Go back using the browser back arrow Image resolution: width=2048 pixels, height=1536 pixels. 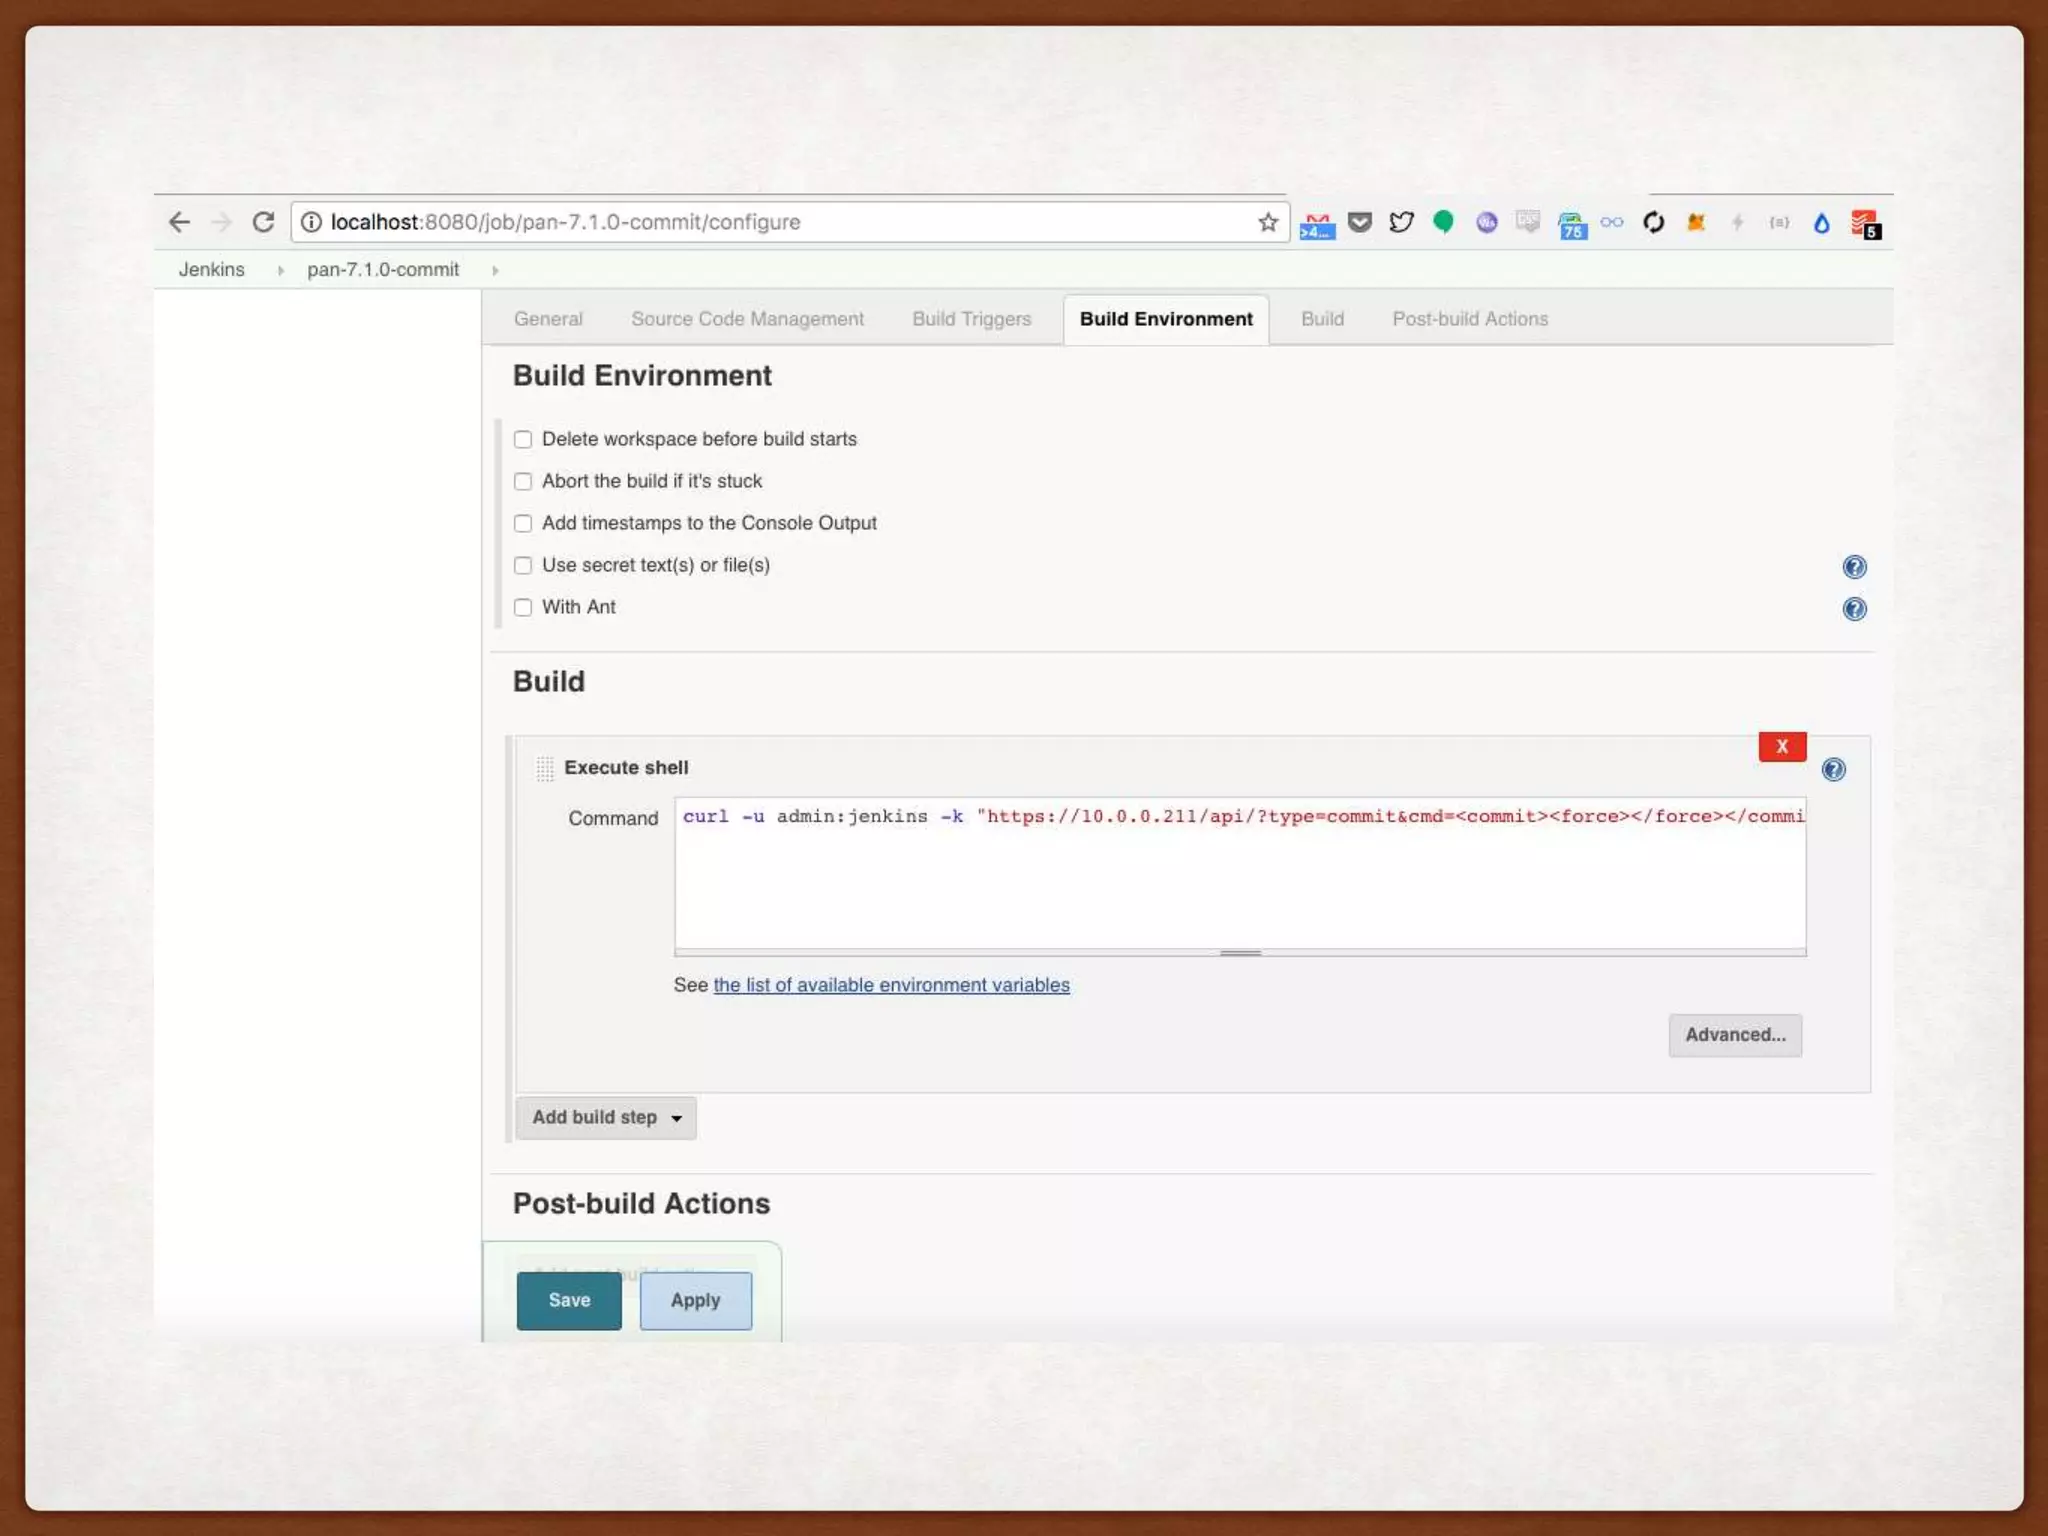pos(179,222)
